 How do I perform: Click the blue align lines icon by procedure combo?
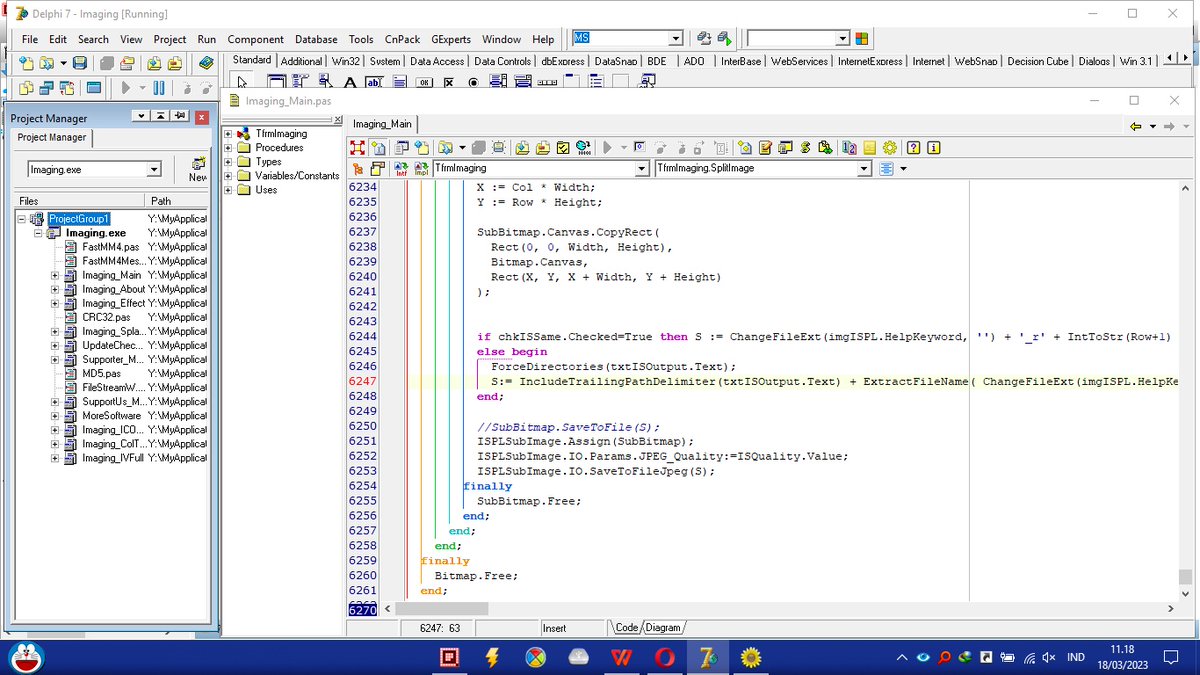[x=885, y=169]
